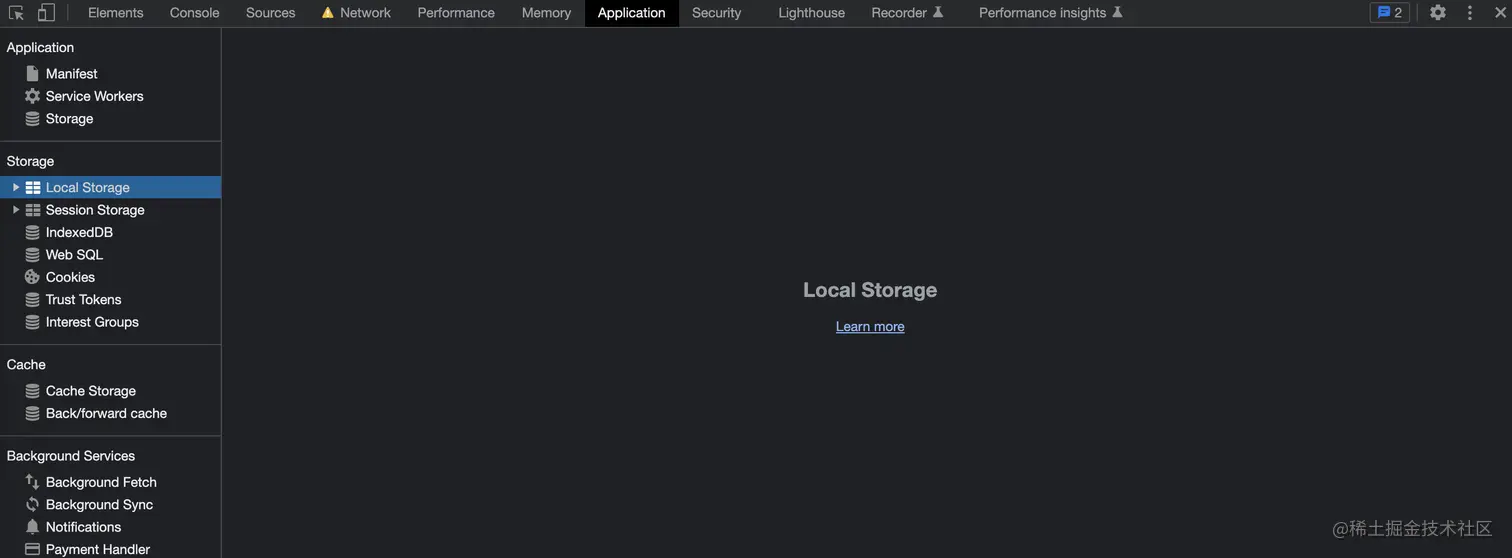Open the Lighthouse tab
The image size is (1512, 558).
(x=811, y=13)
